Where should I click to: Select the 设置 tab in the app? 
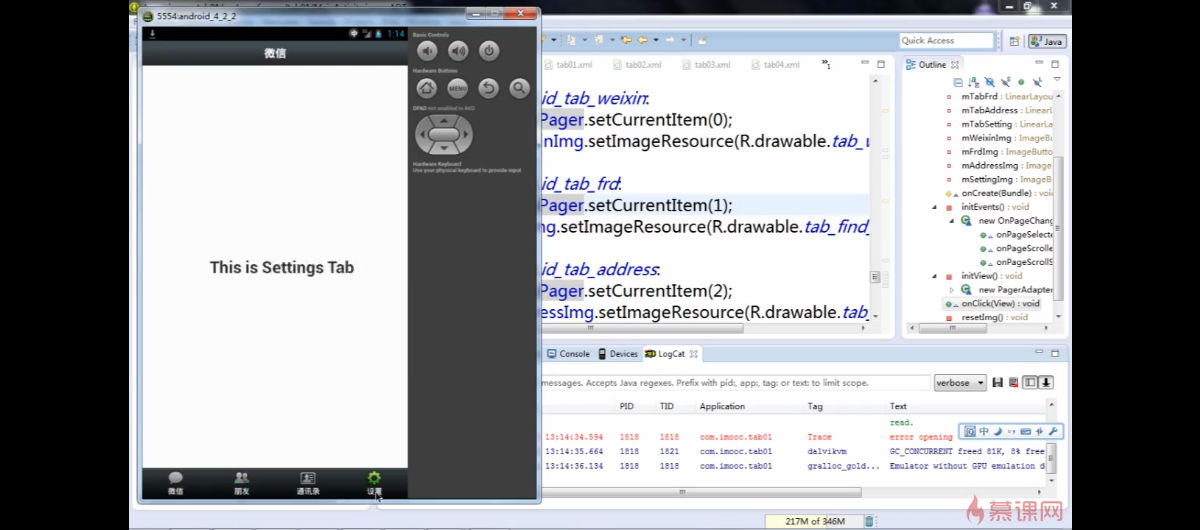coord(374,484)
